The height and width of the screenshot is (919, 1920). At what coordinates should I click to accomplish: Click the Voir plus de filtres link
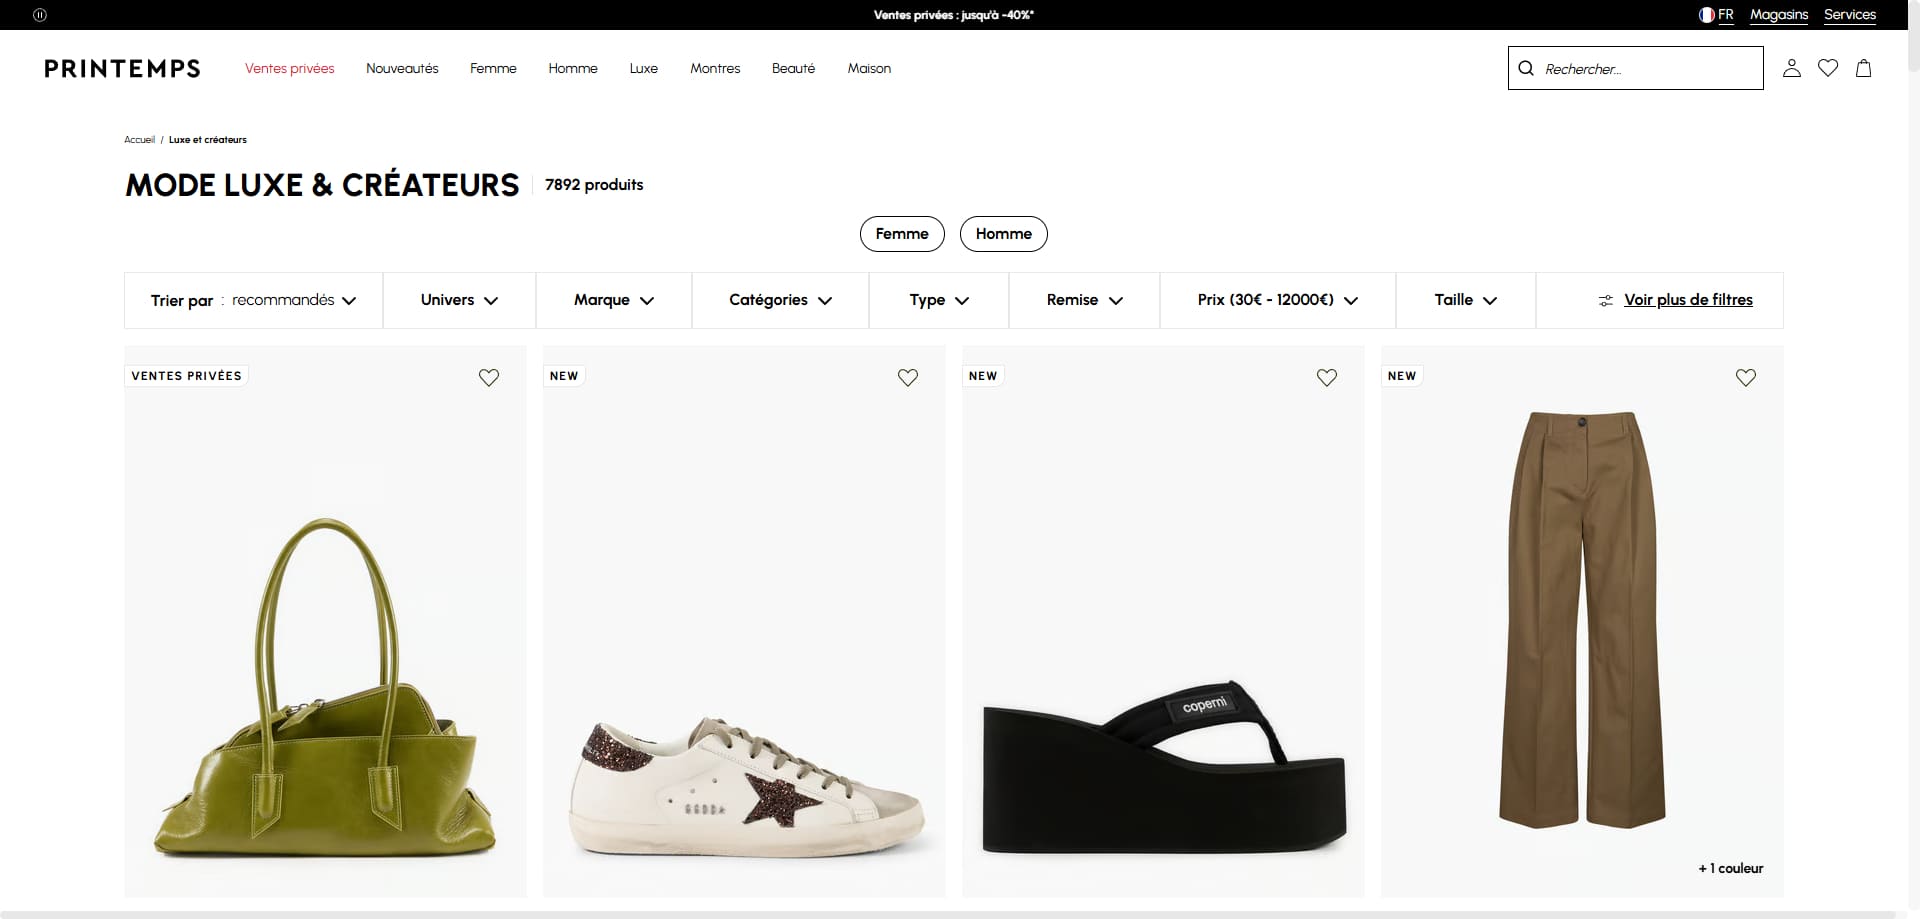[x=1688, y=300]
